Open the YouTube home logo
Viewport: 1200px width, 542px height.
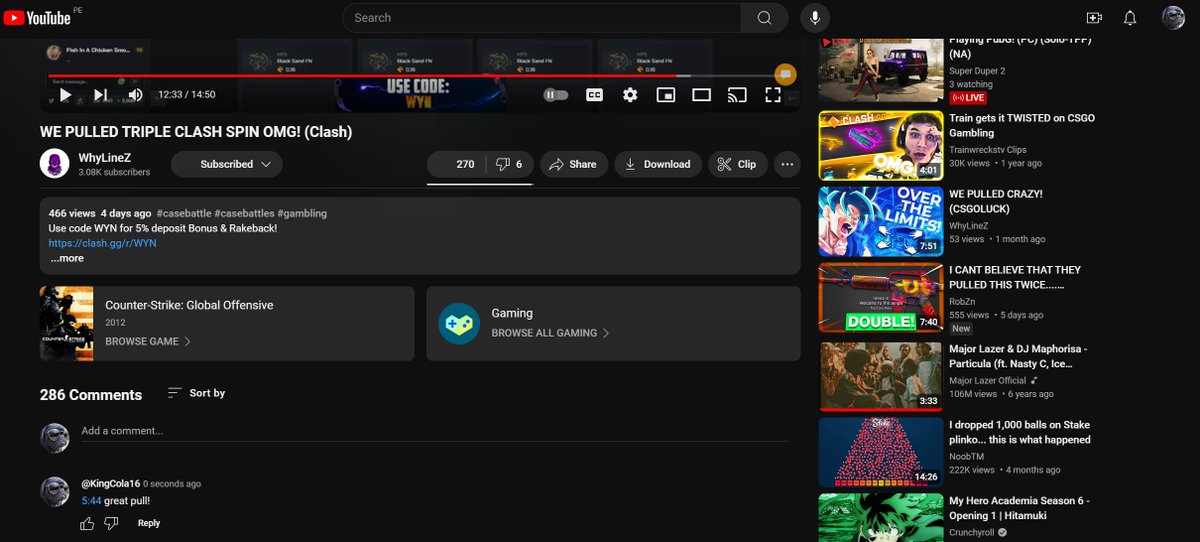tap(37, 18)
